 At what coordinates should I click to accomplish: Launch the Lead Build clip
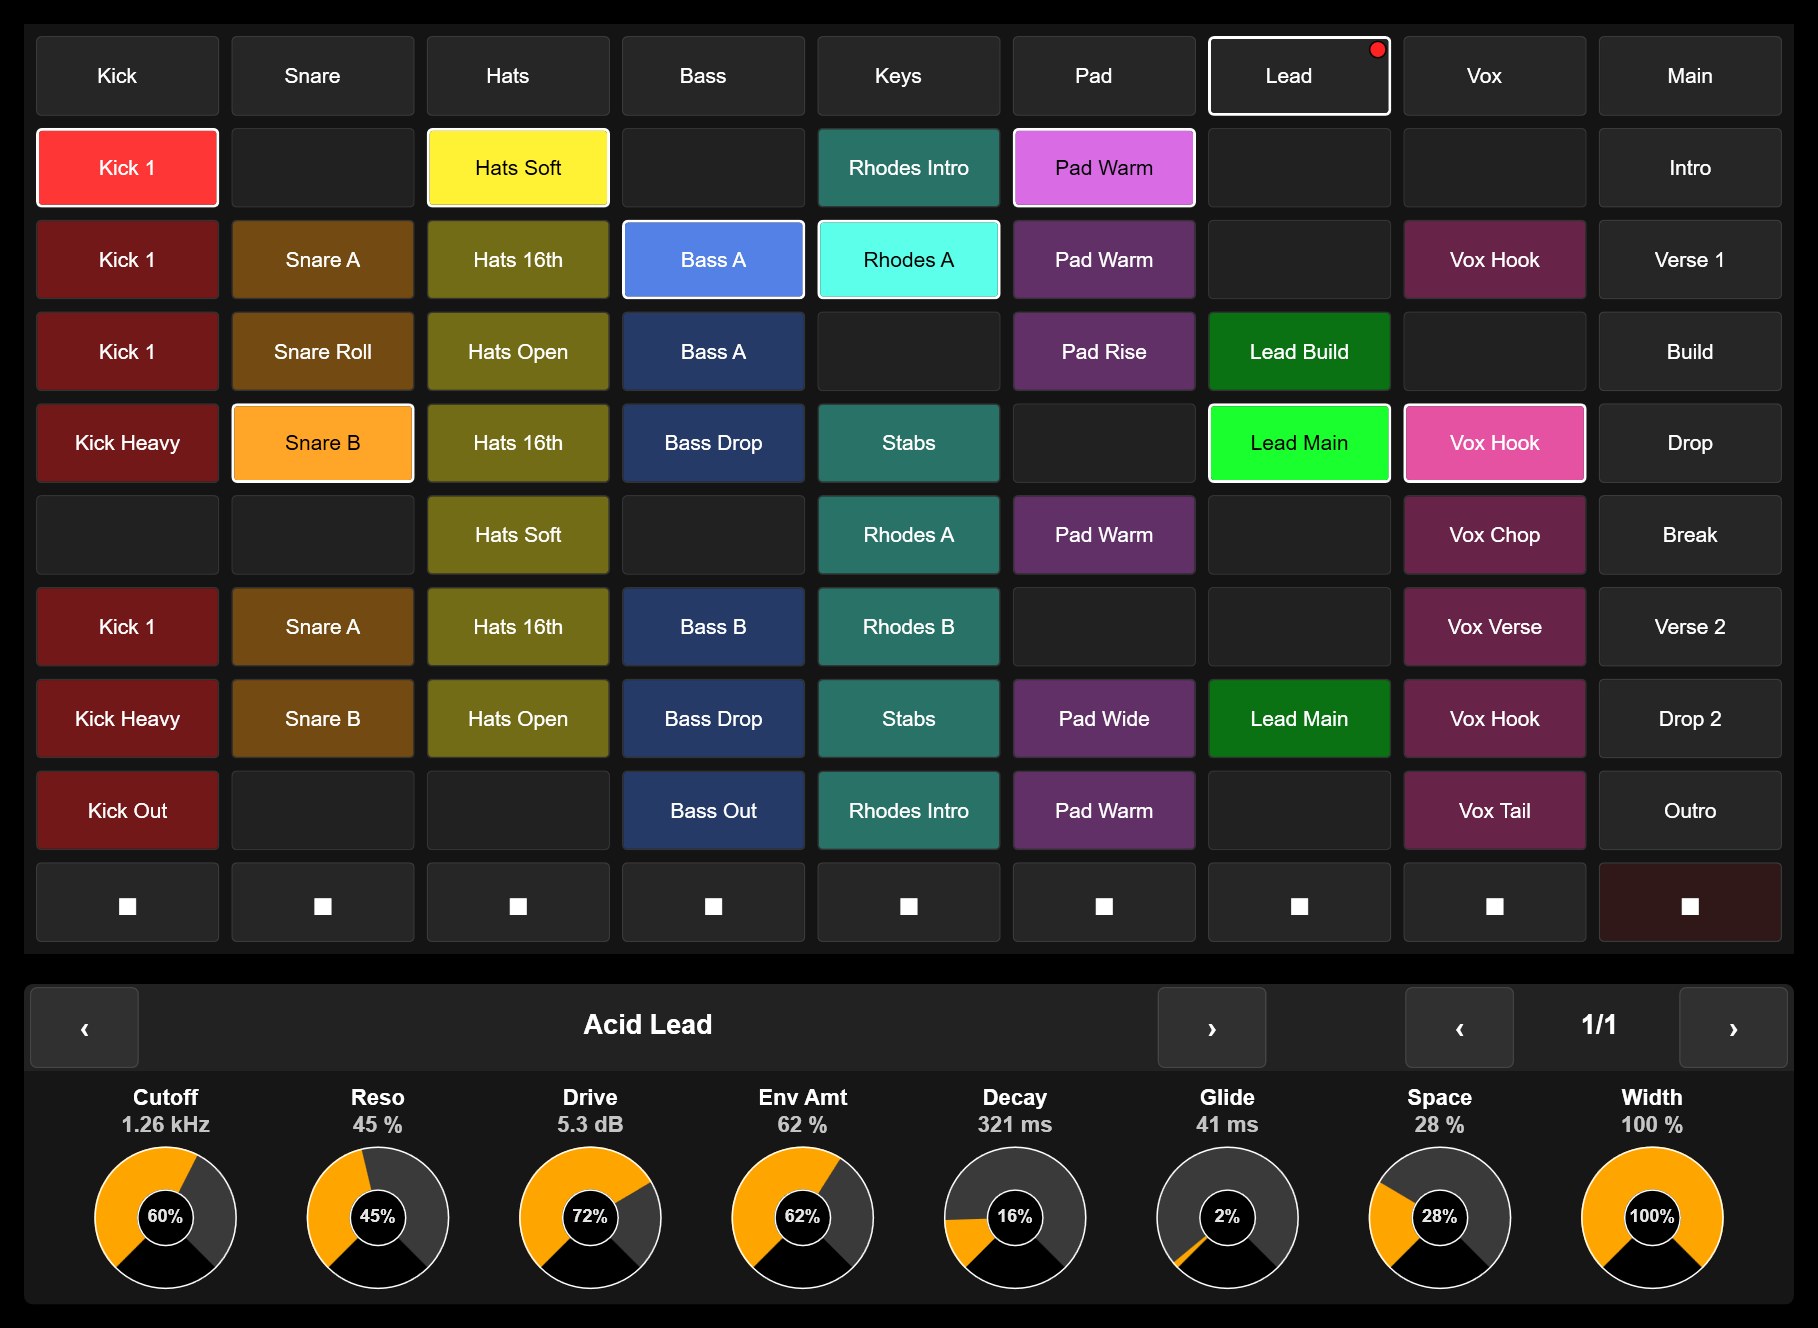(x=1299, y=352)
